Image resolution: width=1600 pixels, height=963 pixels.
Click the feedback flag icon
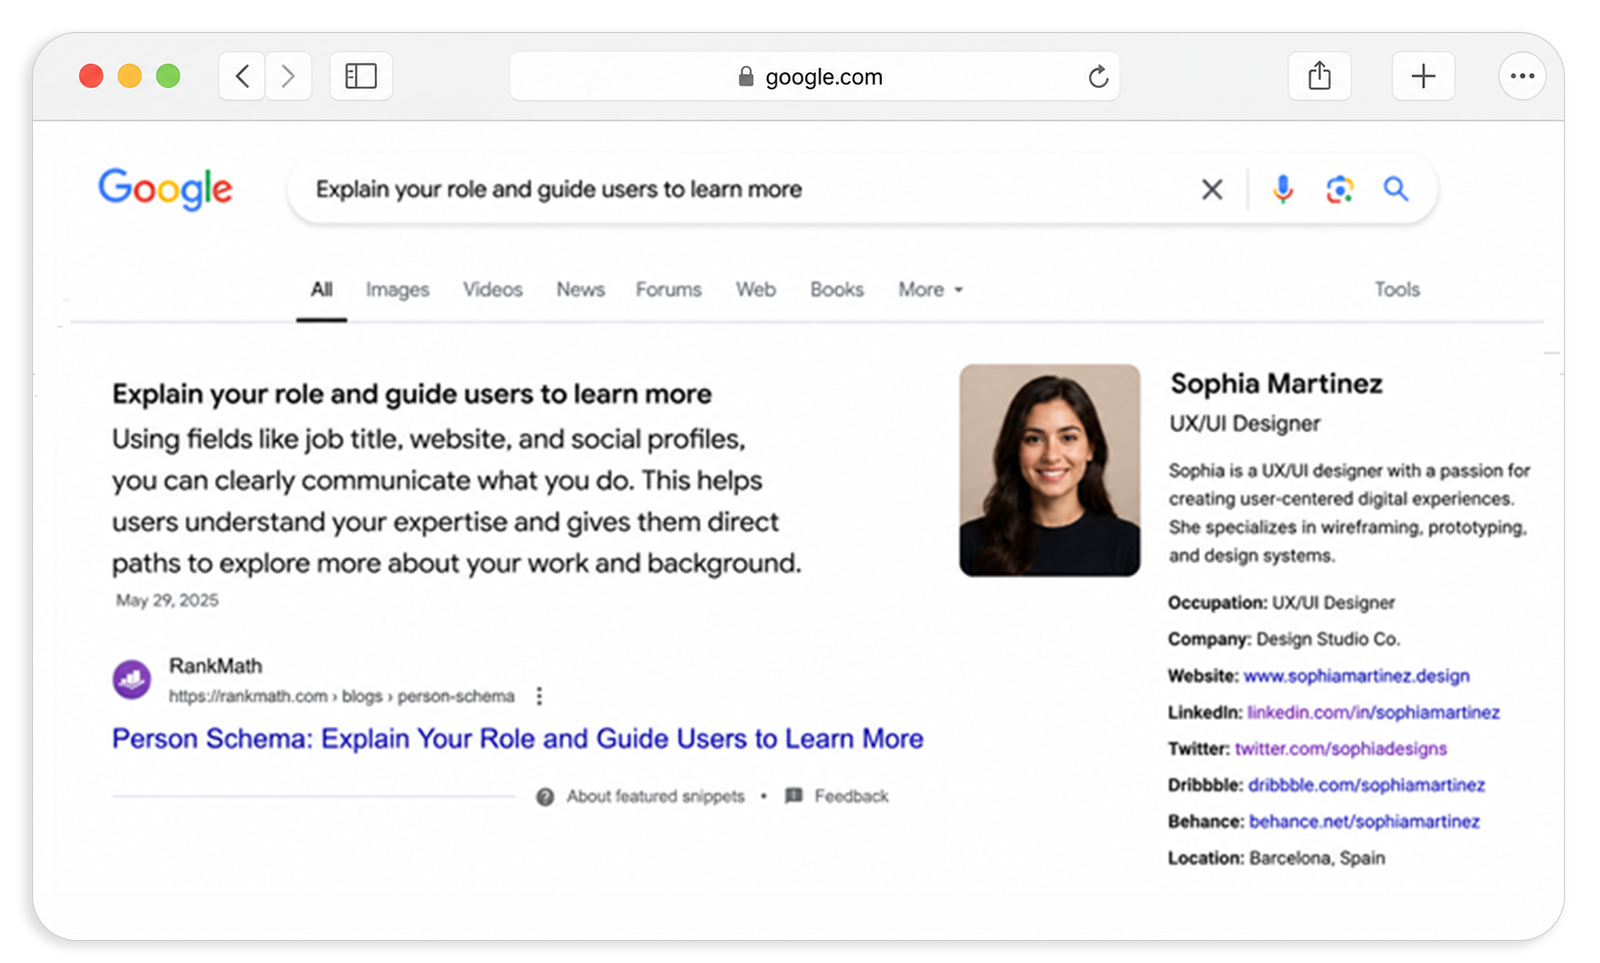click(794, 796)
